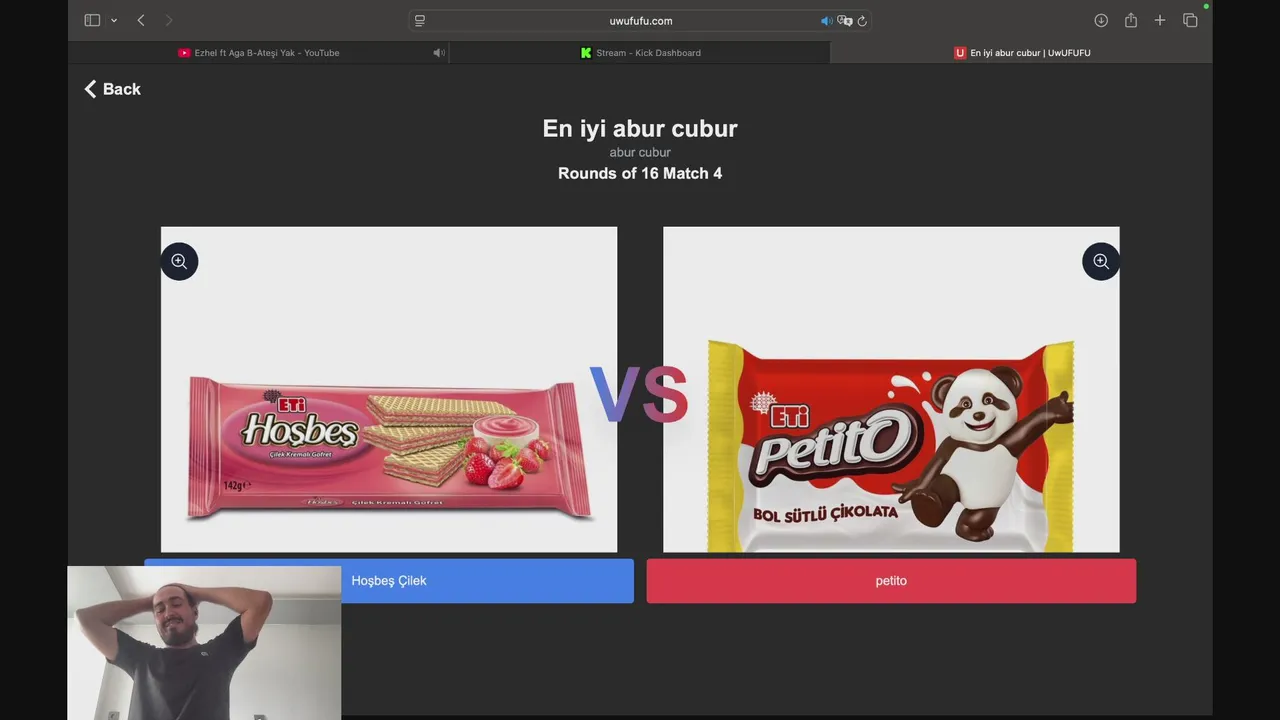
Task: Click the Back link
Action: pos(112,89)
